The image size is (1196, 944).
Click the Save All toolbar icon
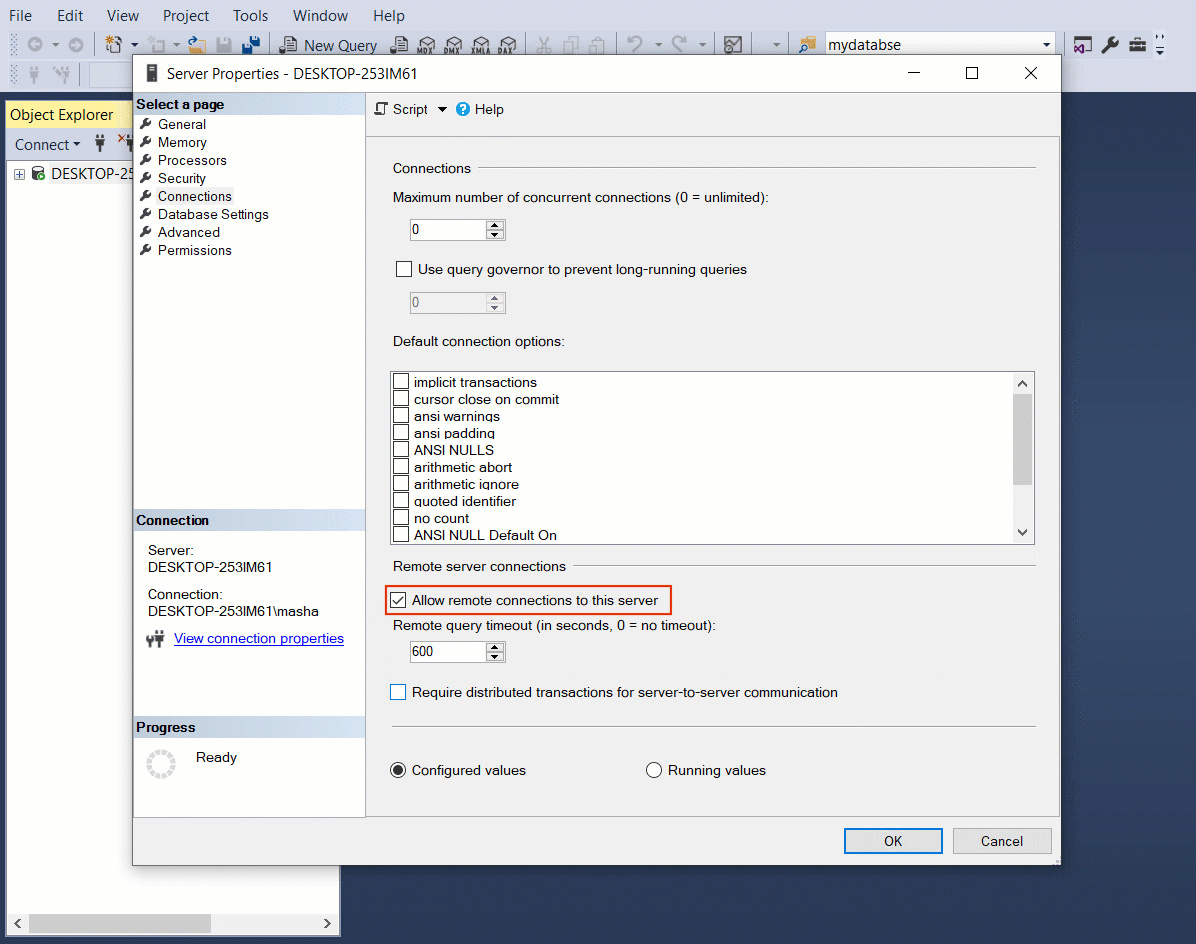click(251, 45)
